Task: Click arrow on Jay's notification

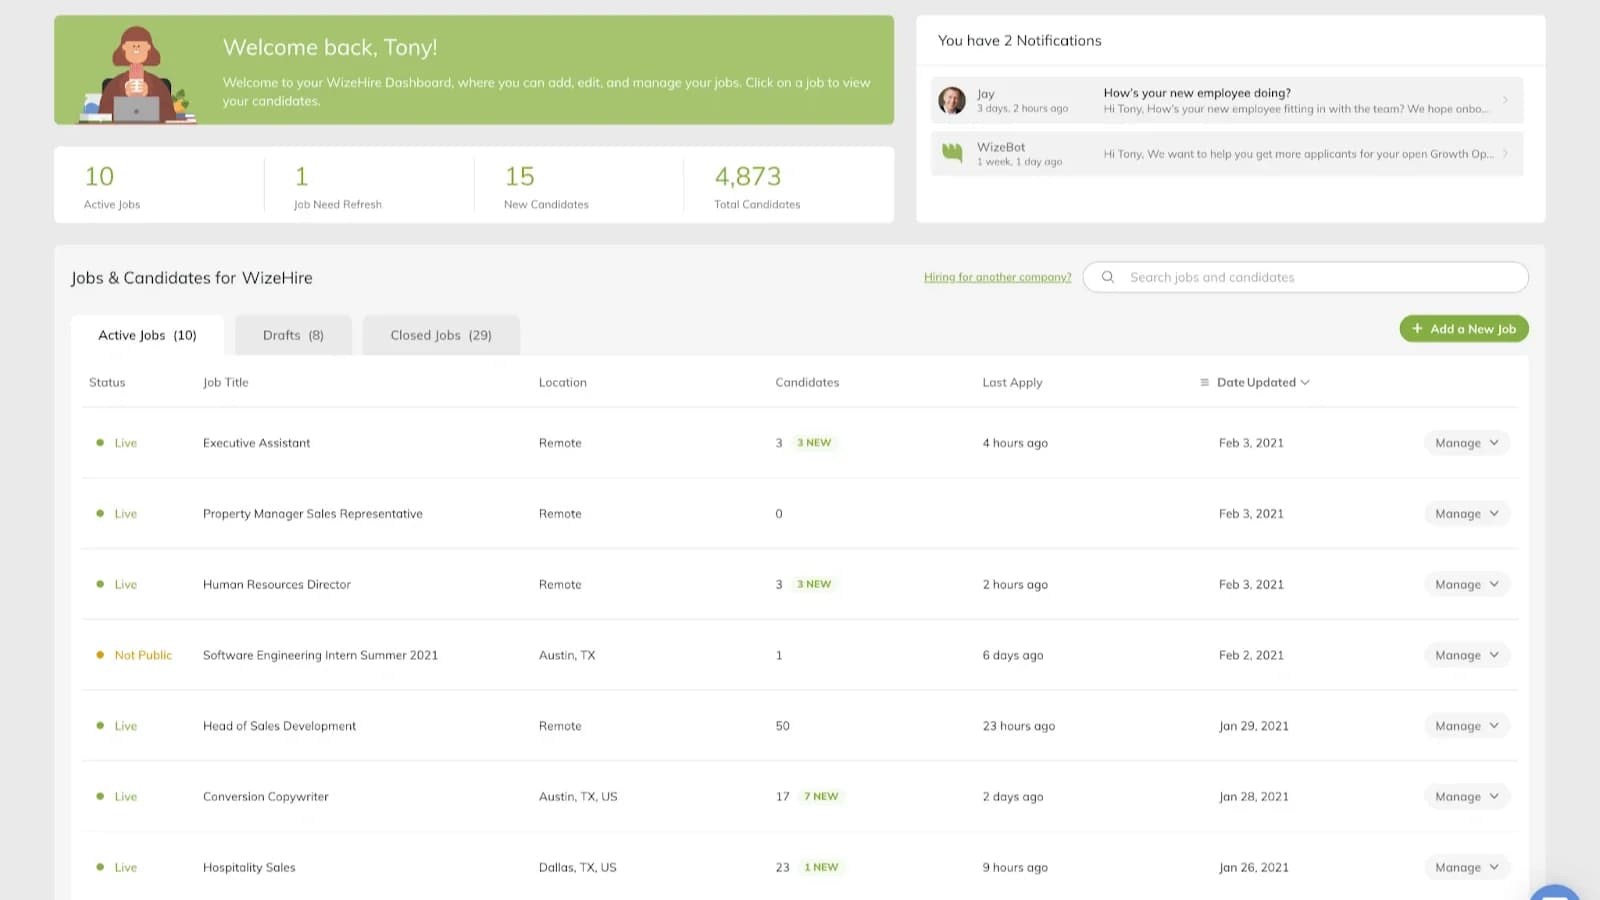Action: click(x=1504, y=100)
